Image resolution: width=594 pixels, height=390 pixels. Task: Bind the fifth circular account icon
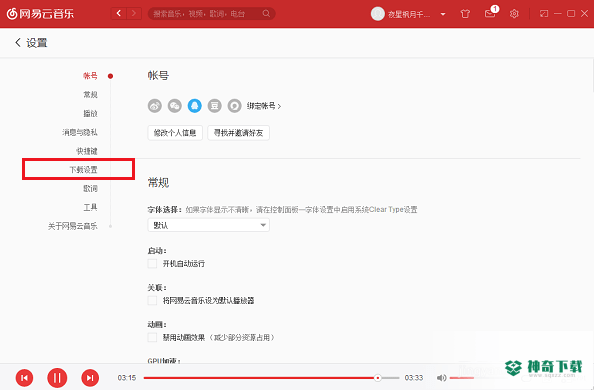[234, 106]
